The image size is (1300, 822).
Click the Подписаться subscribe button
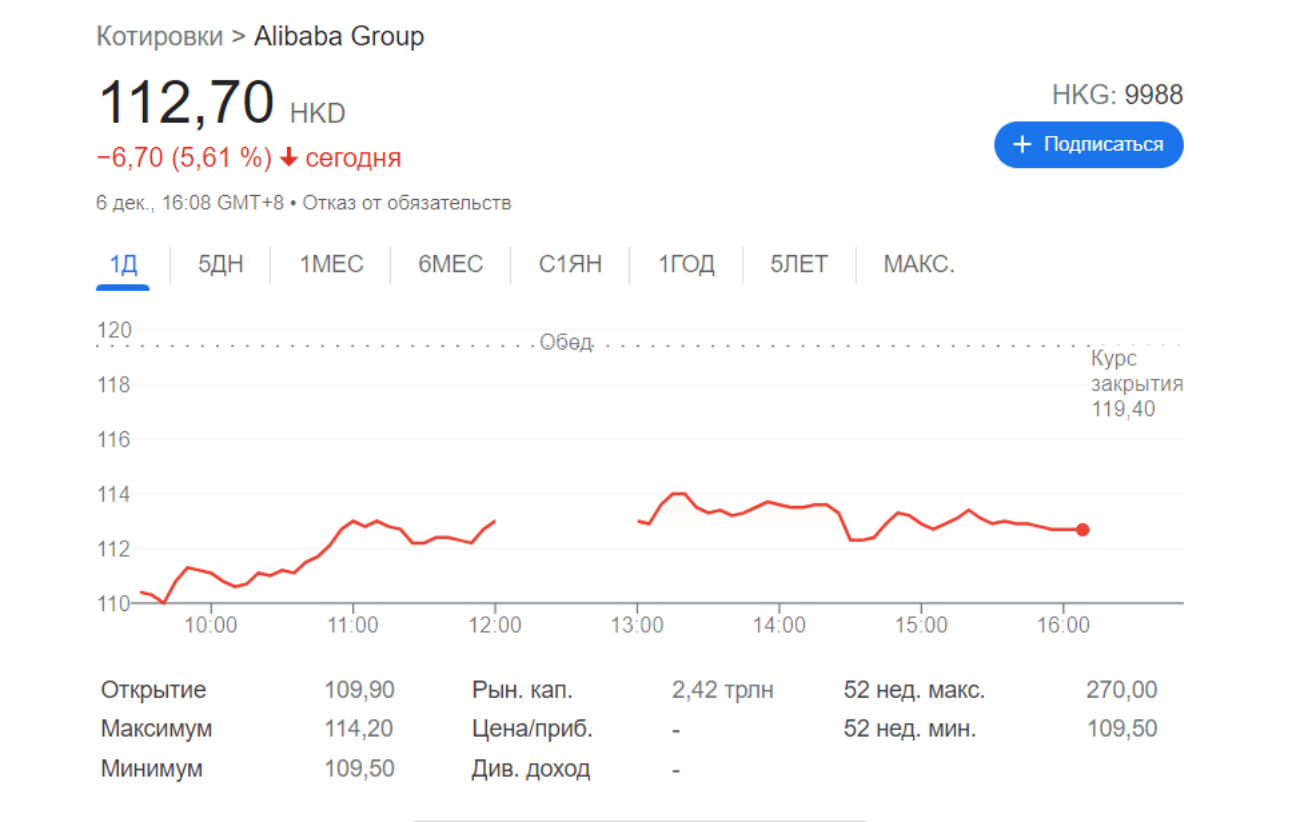tap(1088, 145)
